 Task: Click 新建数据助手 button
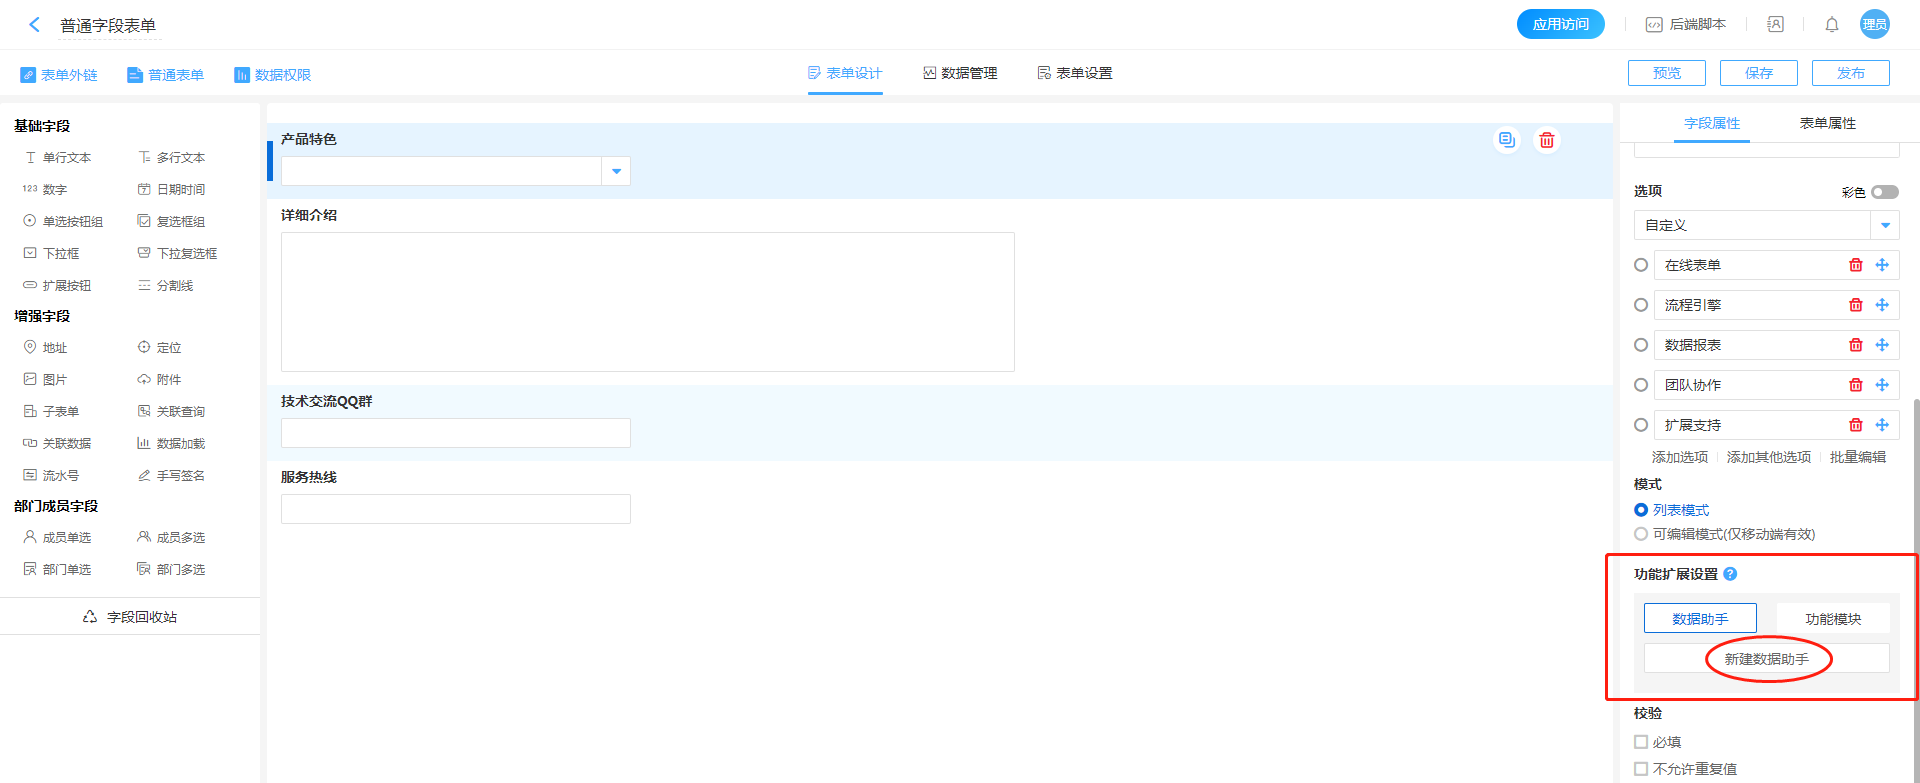coord(1766,659)
